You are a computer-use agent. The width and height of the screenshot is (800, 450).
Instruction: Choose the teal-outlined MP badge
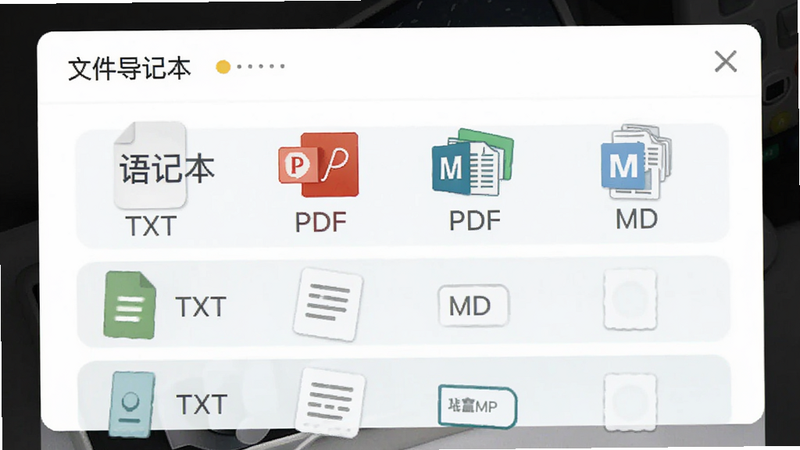pos(477,406)
